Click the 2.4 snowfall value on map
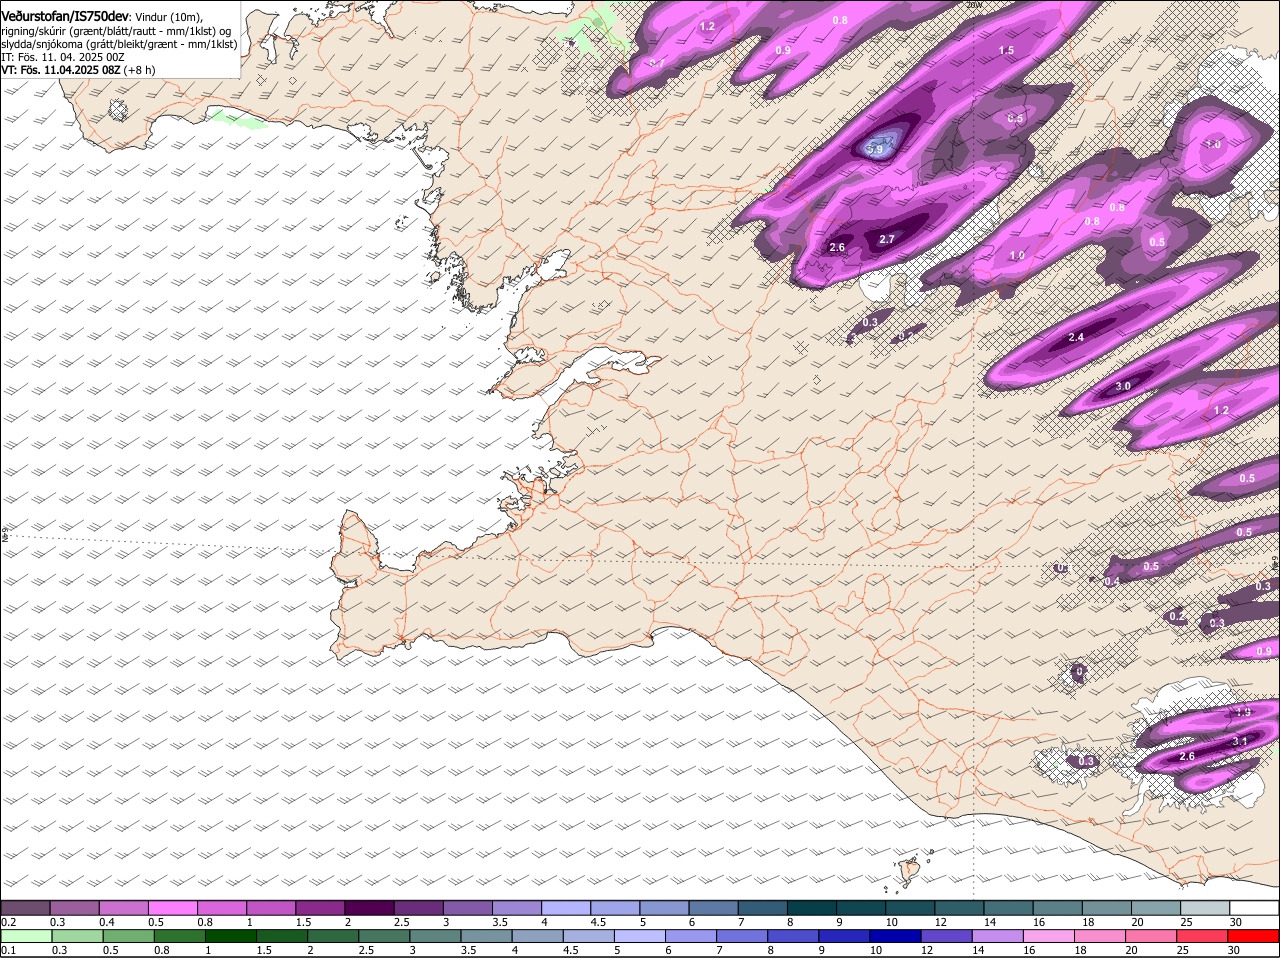This screenshot has height=958, width=1280. pos(1076,337)
